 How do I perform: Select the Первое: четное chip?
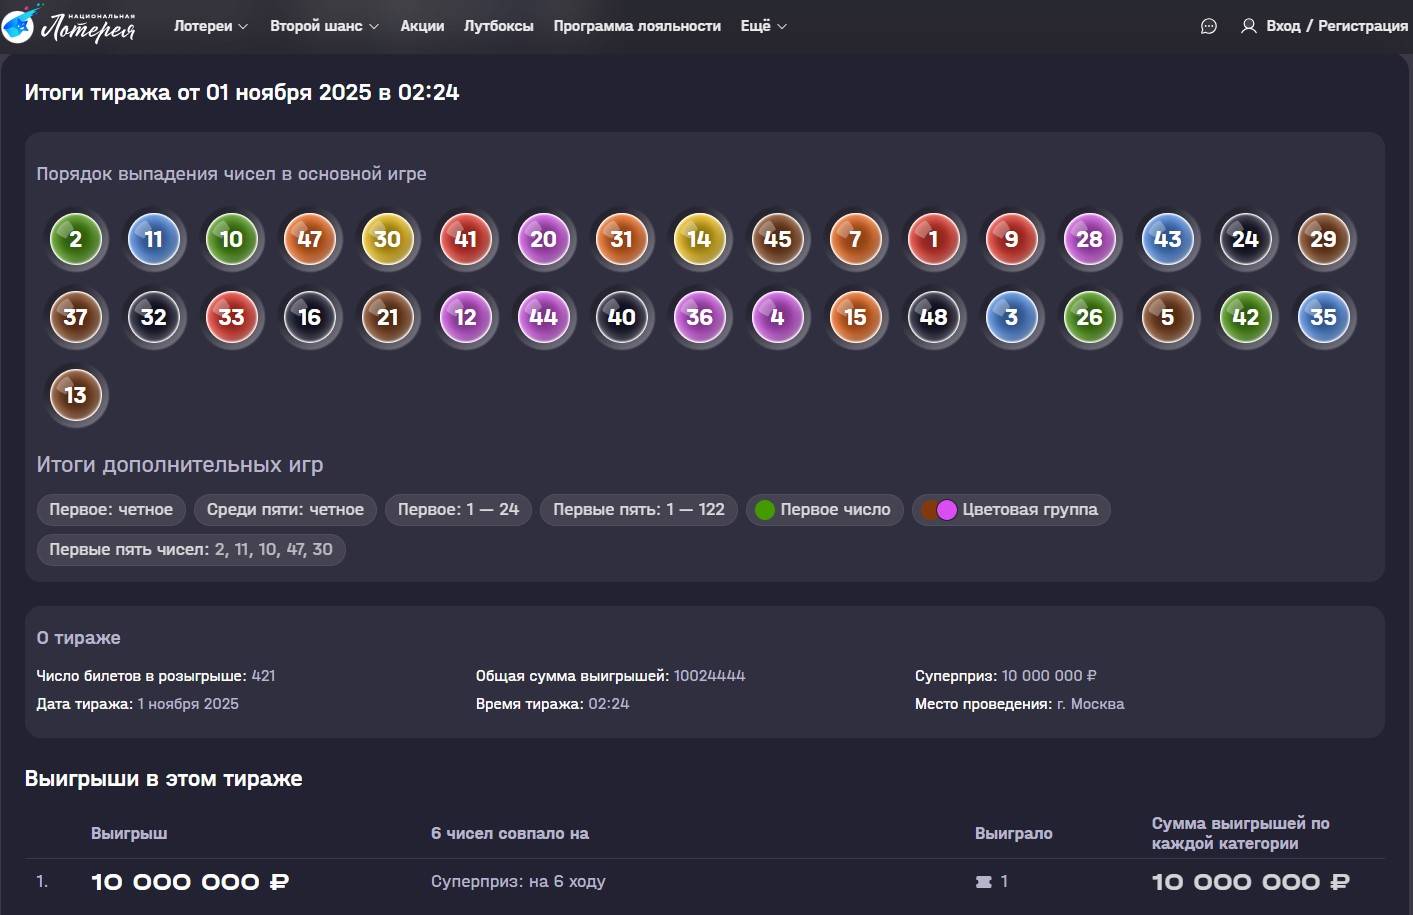111,510
